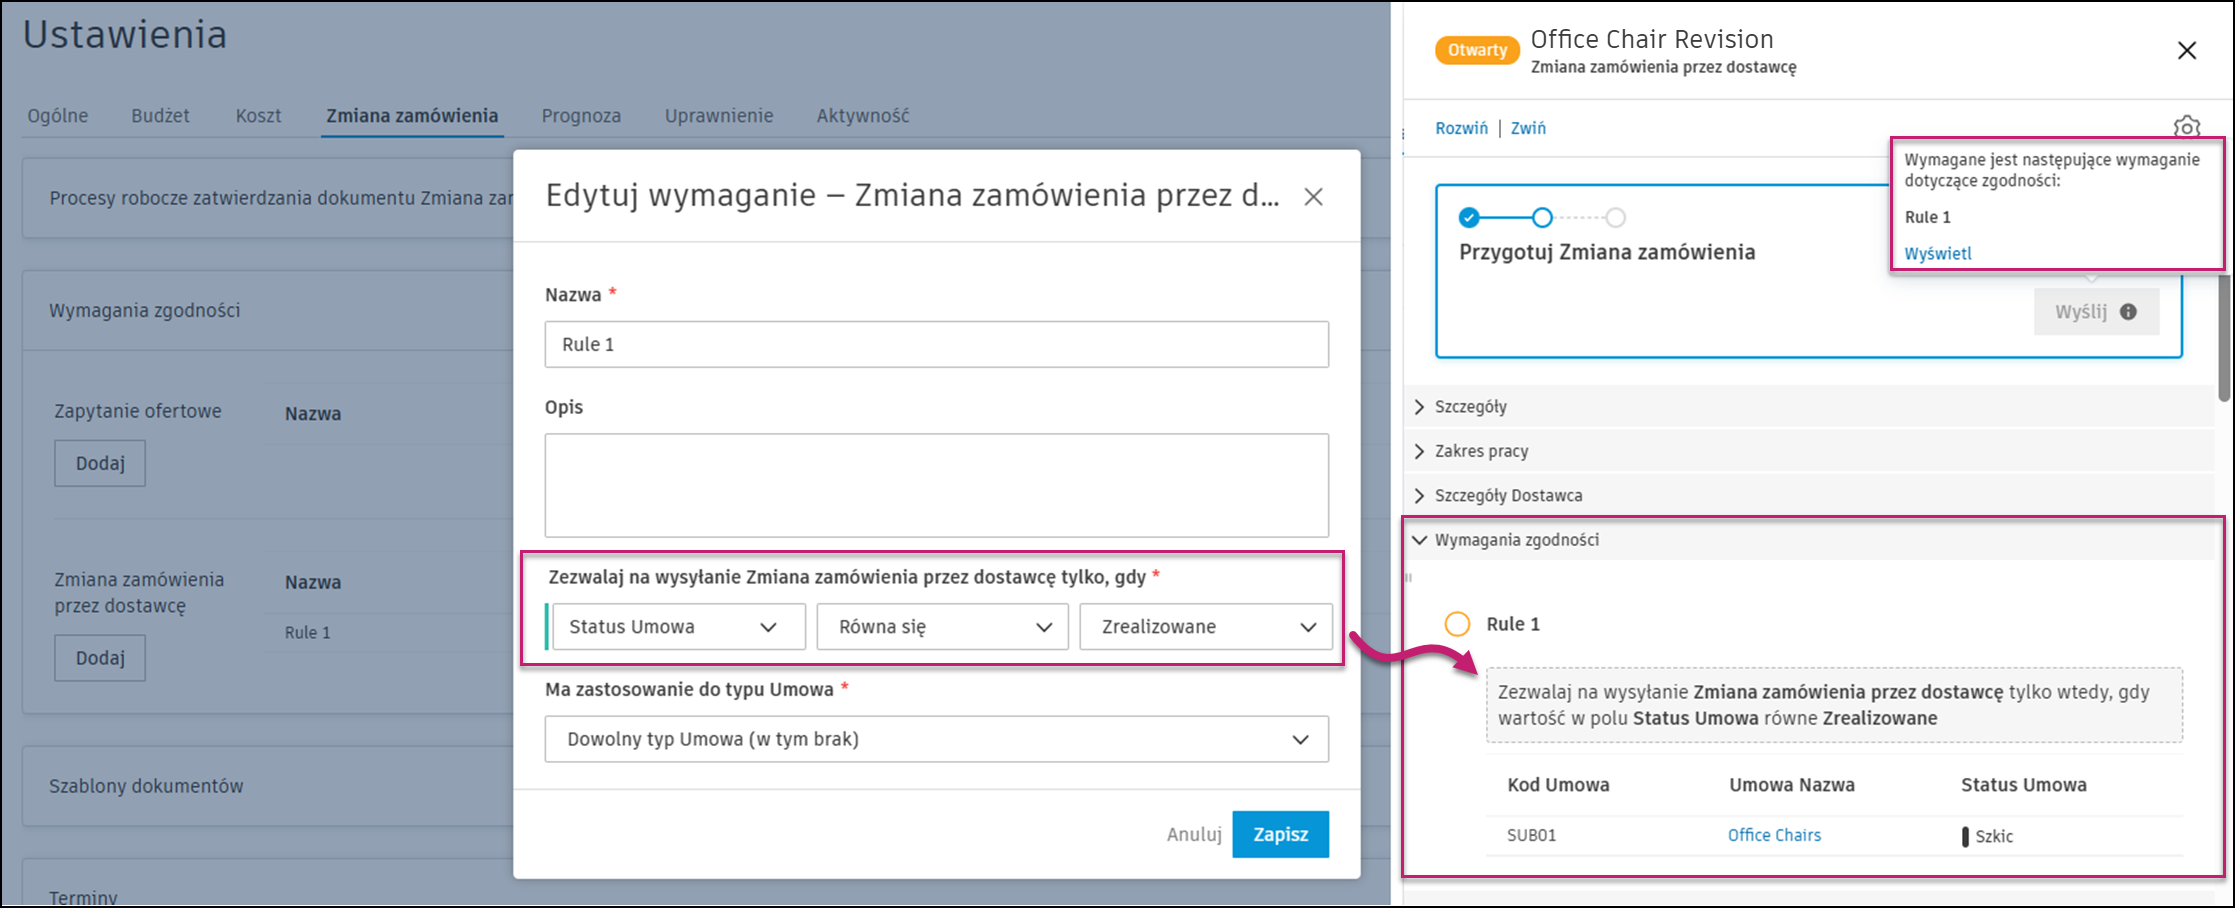Open the Równa się operator dropdown
Viewport: 2235px width, 908px height.
[942, 627]
